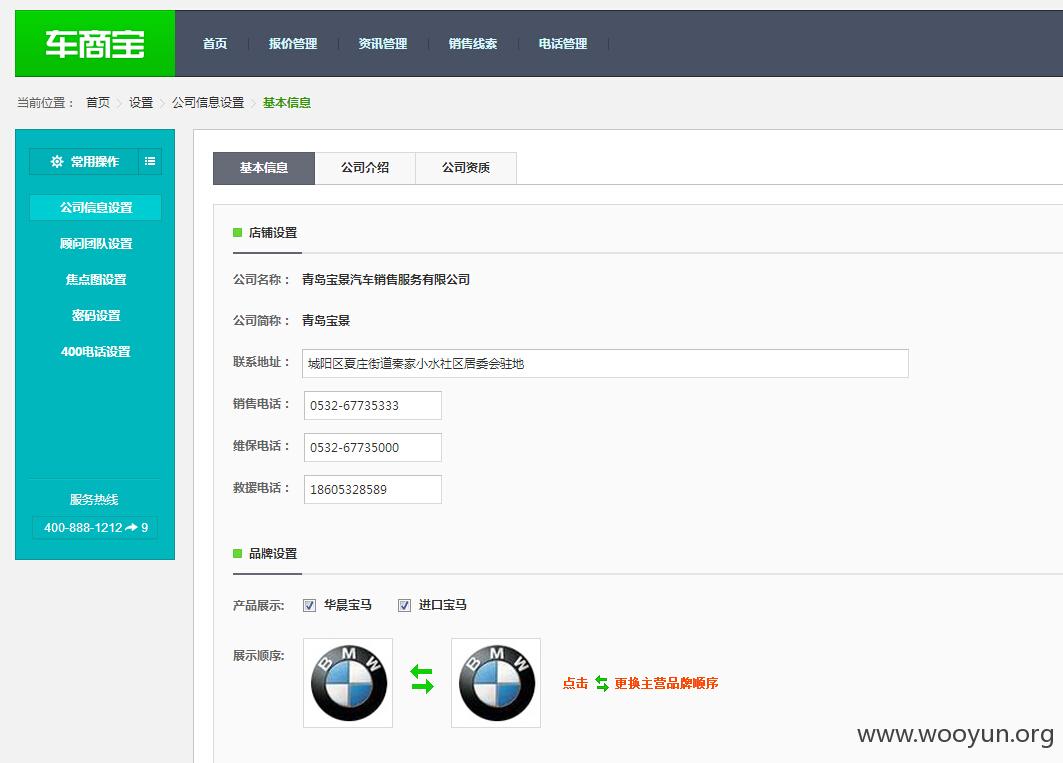Click the 服务热线 label
This screenshot has width=1063, height=763.
(94, 500)
